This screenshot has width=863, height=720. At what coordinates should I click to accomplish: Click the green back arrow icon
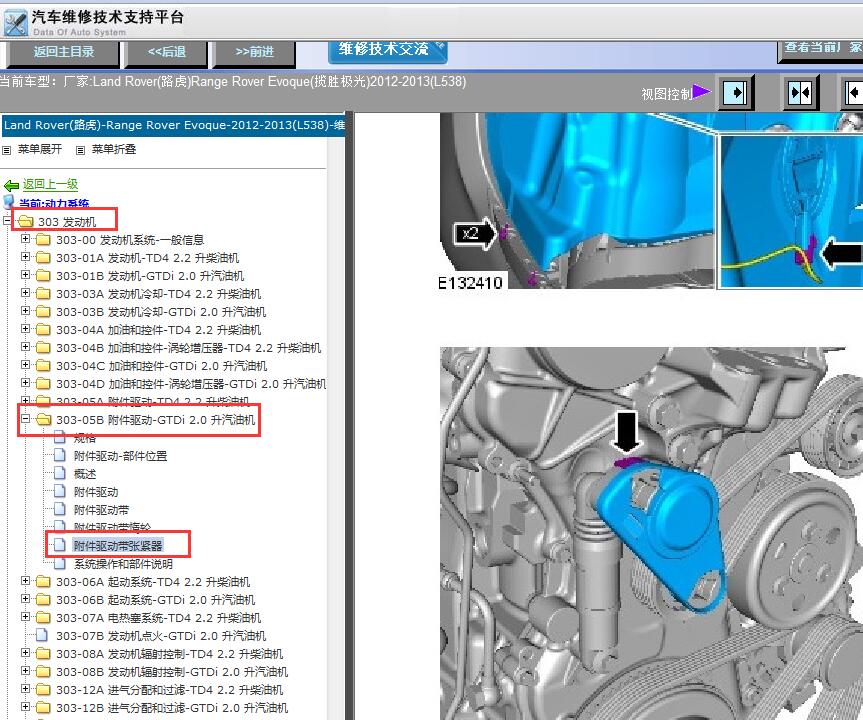[x=12, y=186]
